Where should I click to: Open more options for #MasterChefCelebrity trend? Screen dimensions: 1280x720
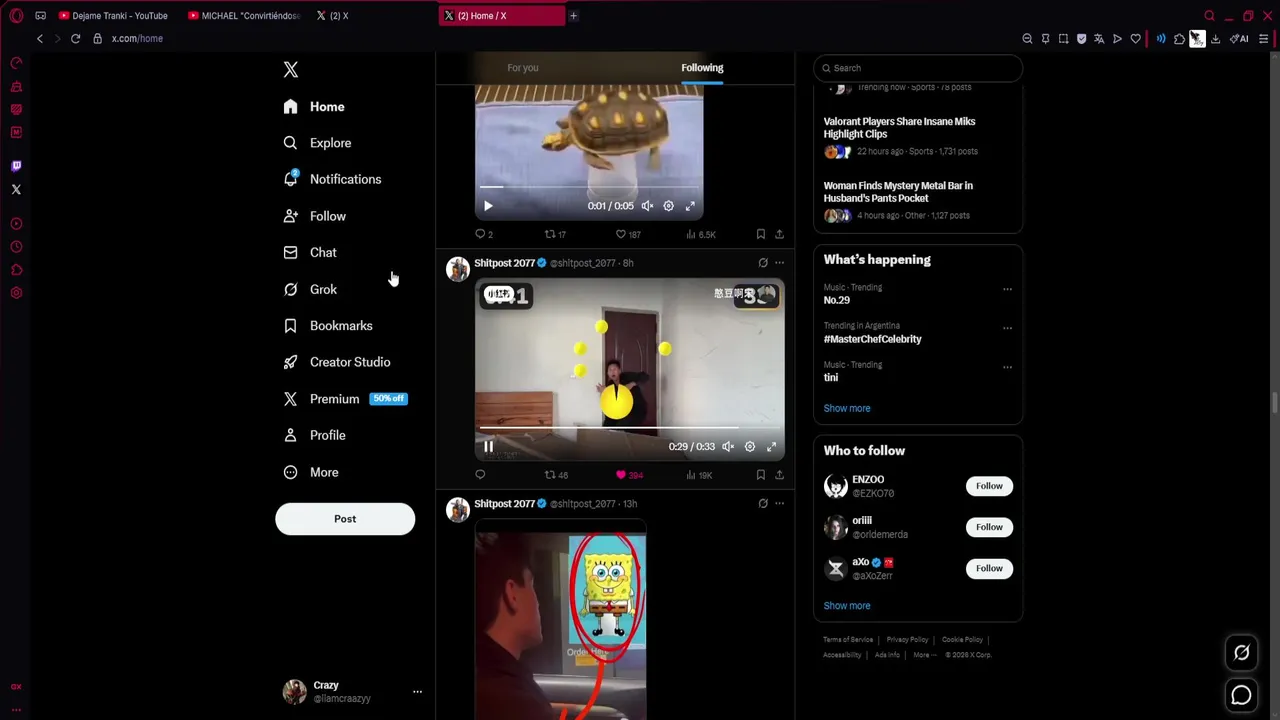pyautogui.click(x=1007, y=328)
